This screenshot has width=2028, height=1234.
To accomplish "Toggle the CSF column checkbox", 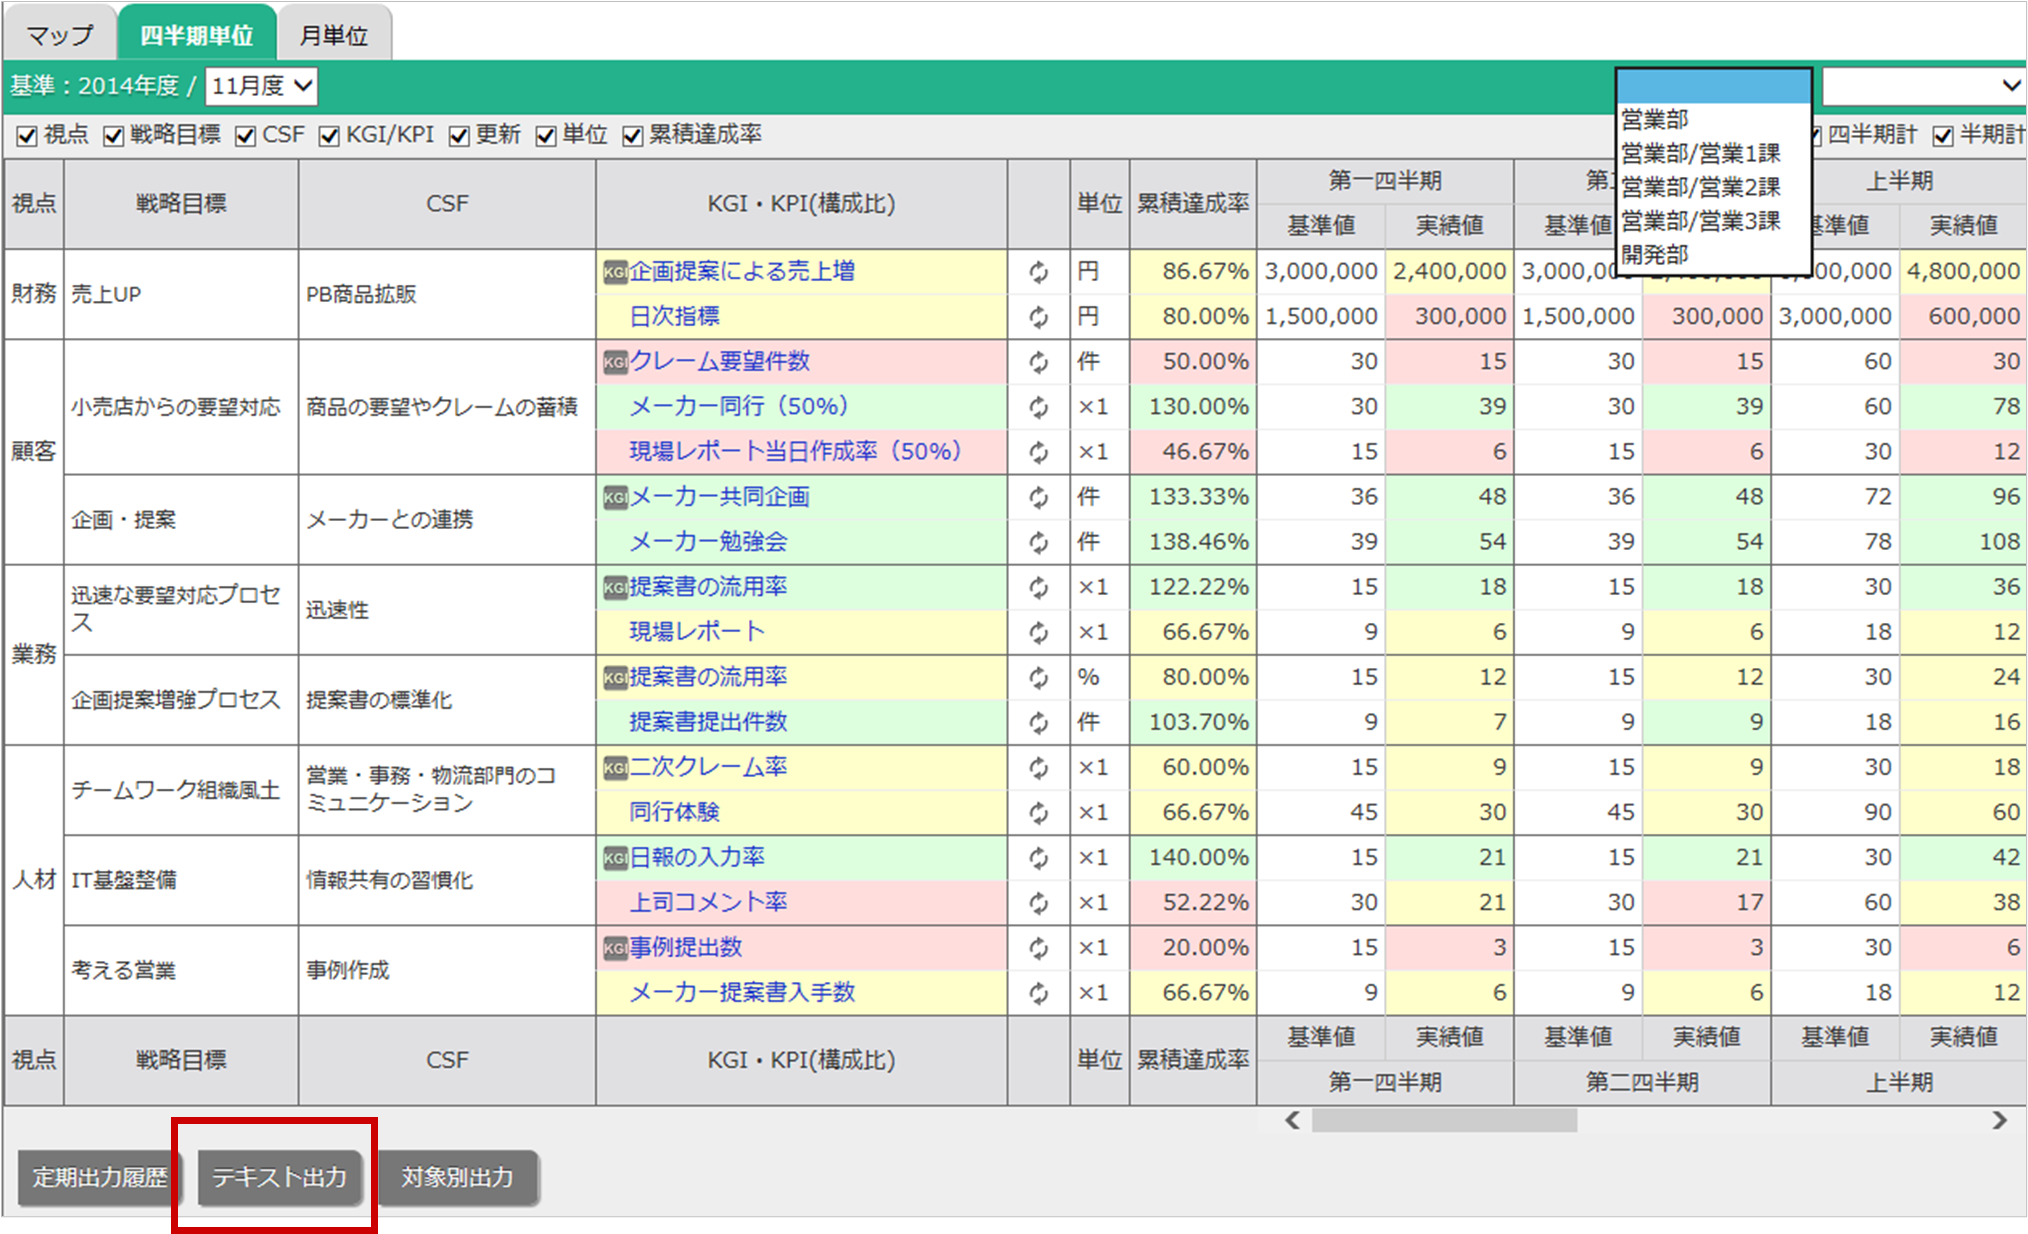I will pyautogui.click(x=245, y=135).
